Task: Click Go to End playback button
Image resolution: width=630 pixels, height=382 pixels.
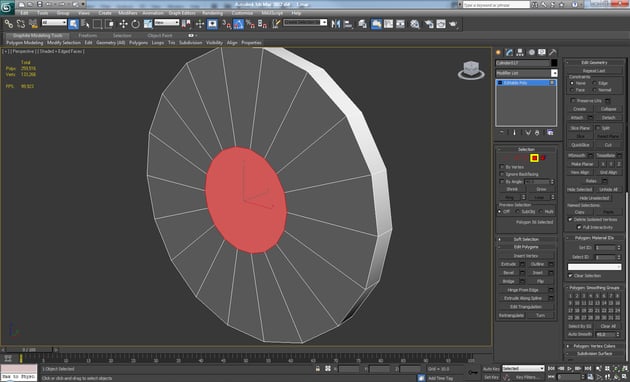Action: point(588,368)
